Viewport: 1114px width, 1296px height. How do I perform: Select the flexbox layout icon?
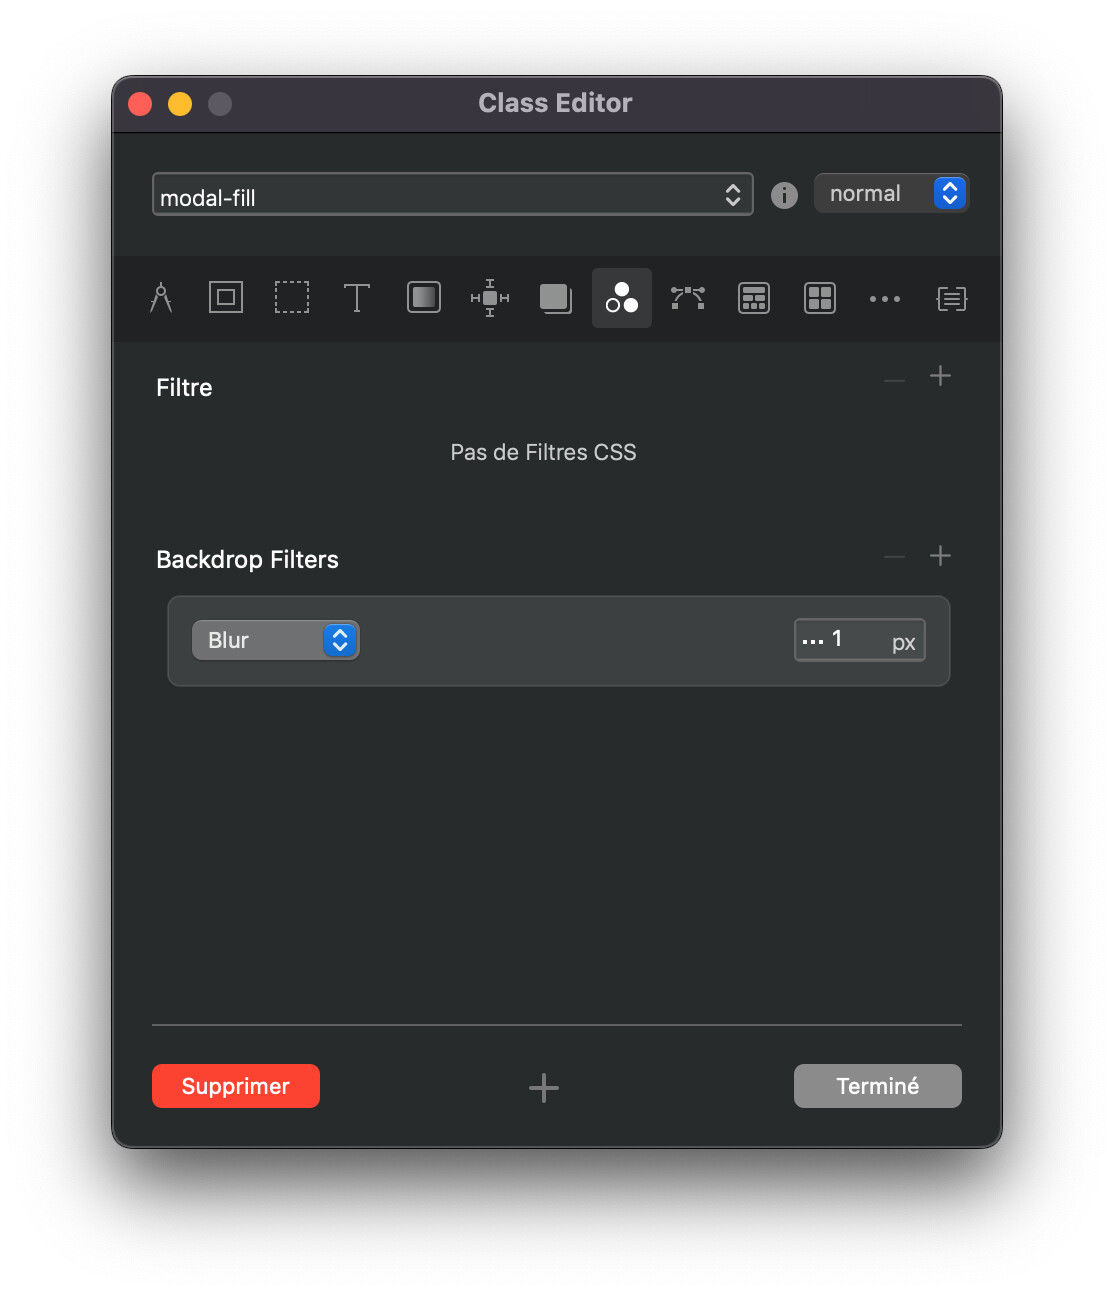click(754, 298)
